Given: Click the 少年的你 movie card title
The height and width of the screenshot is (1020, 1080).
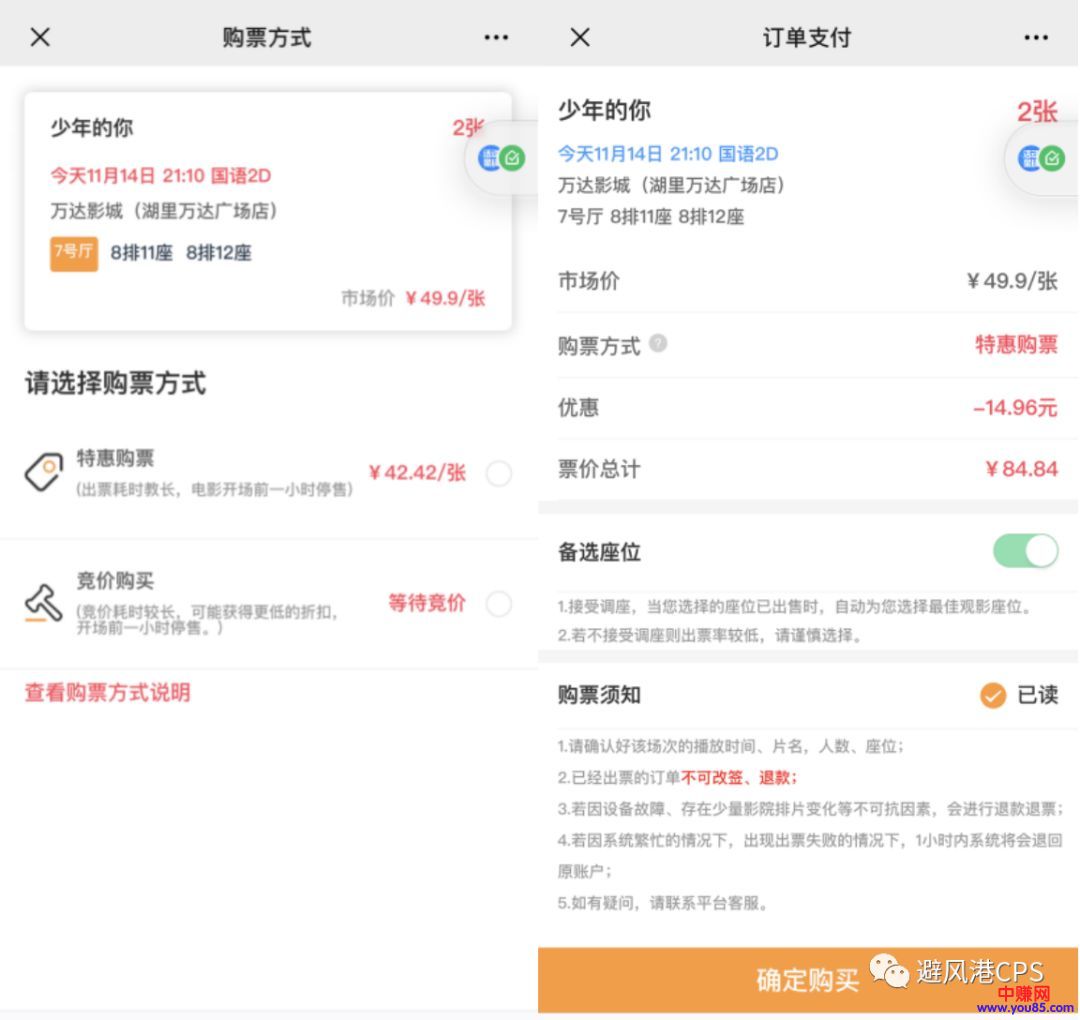Looking at the screenshot, I should point(92,128).
